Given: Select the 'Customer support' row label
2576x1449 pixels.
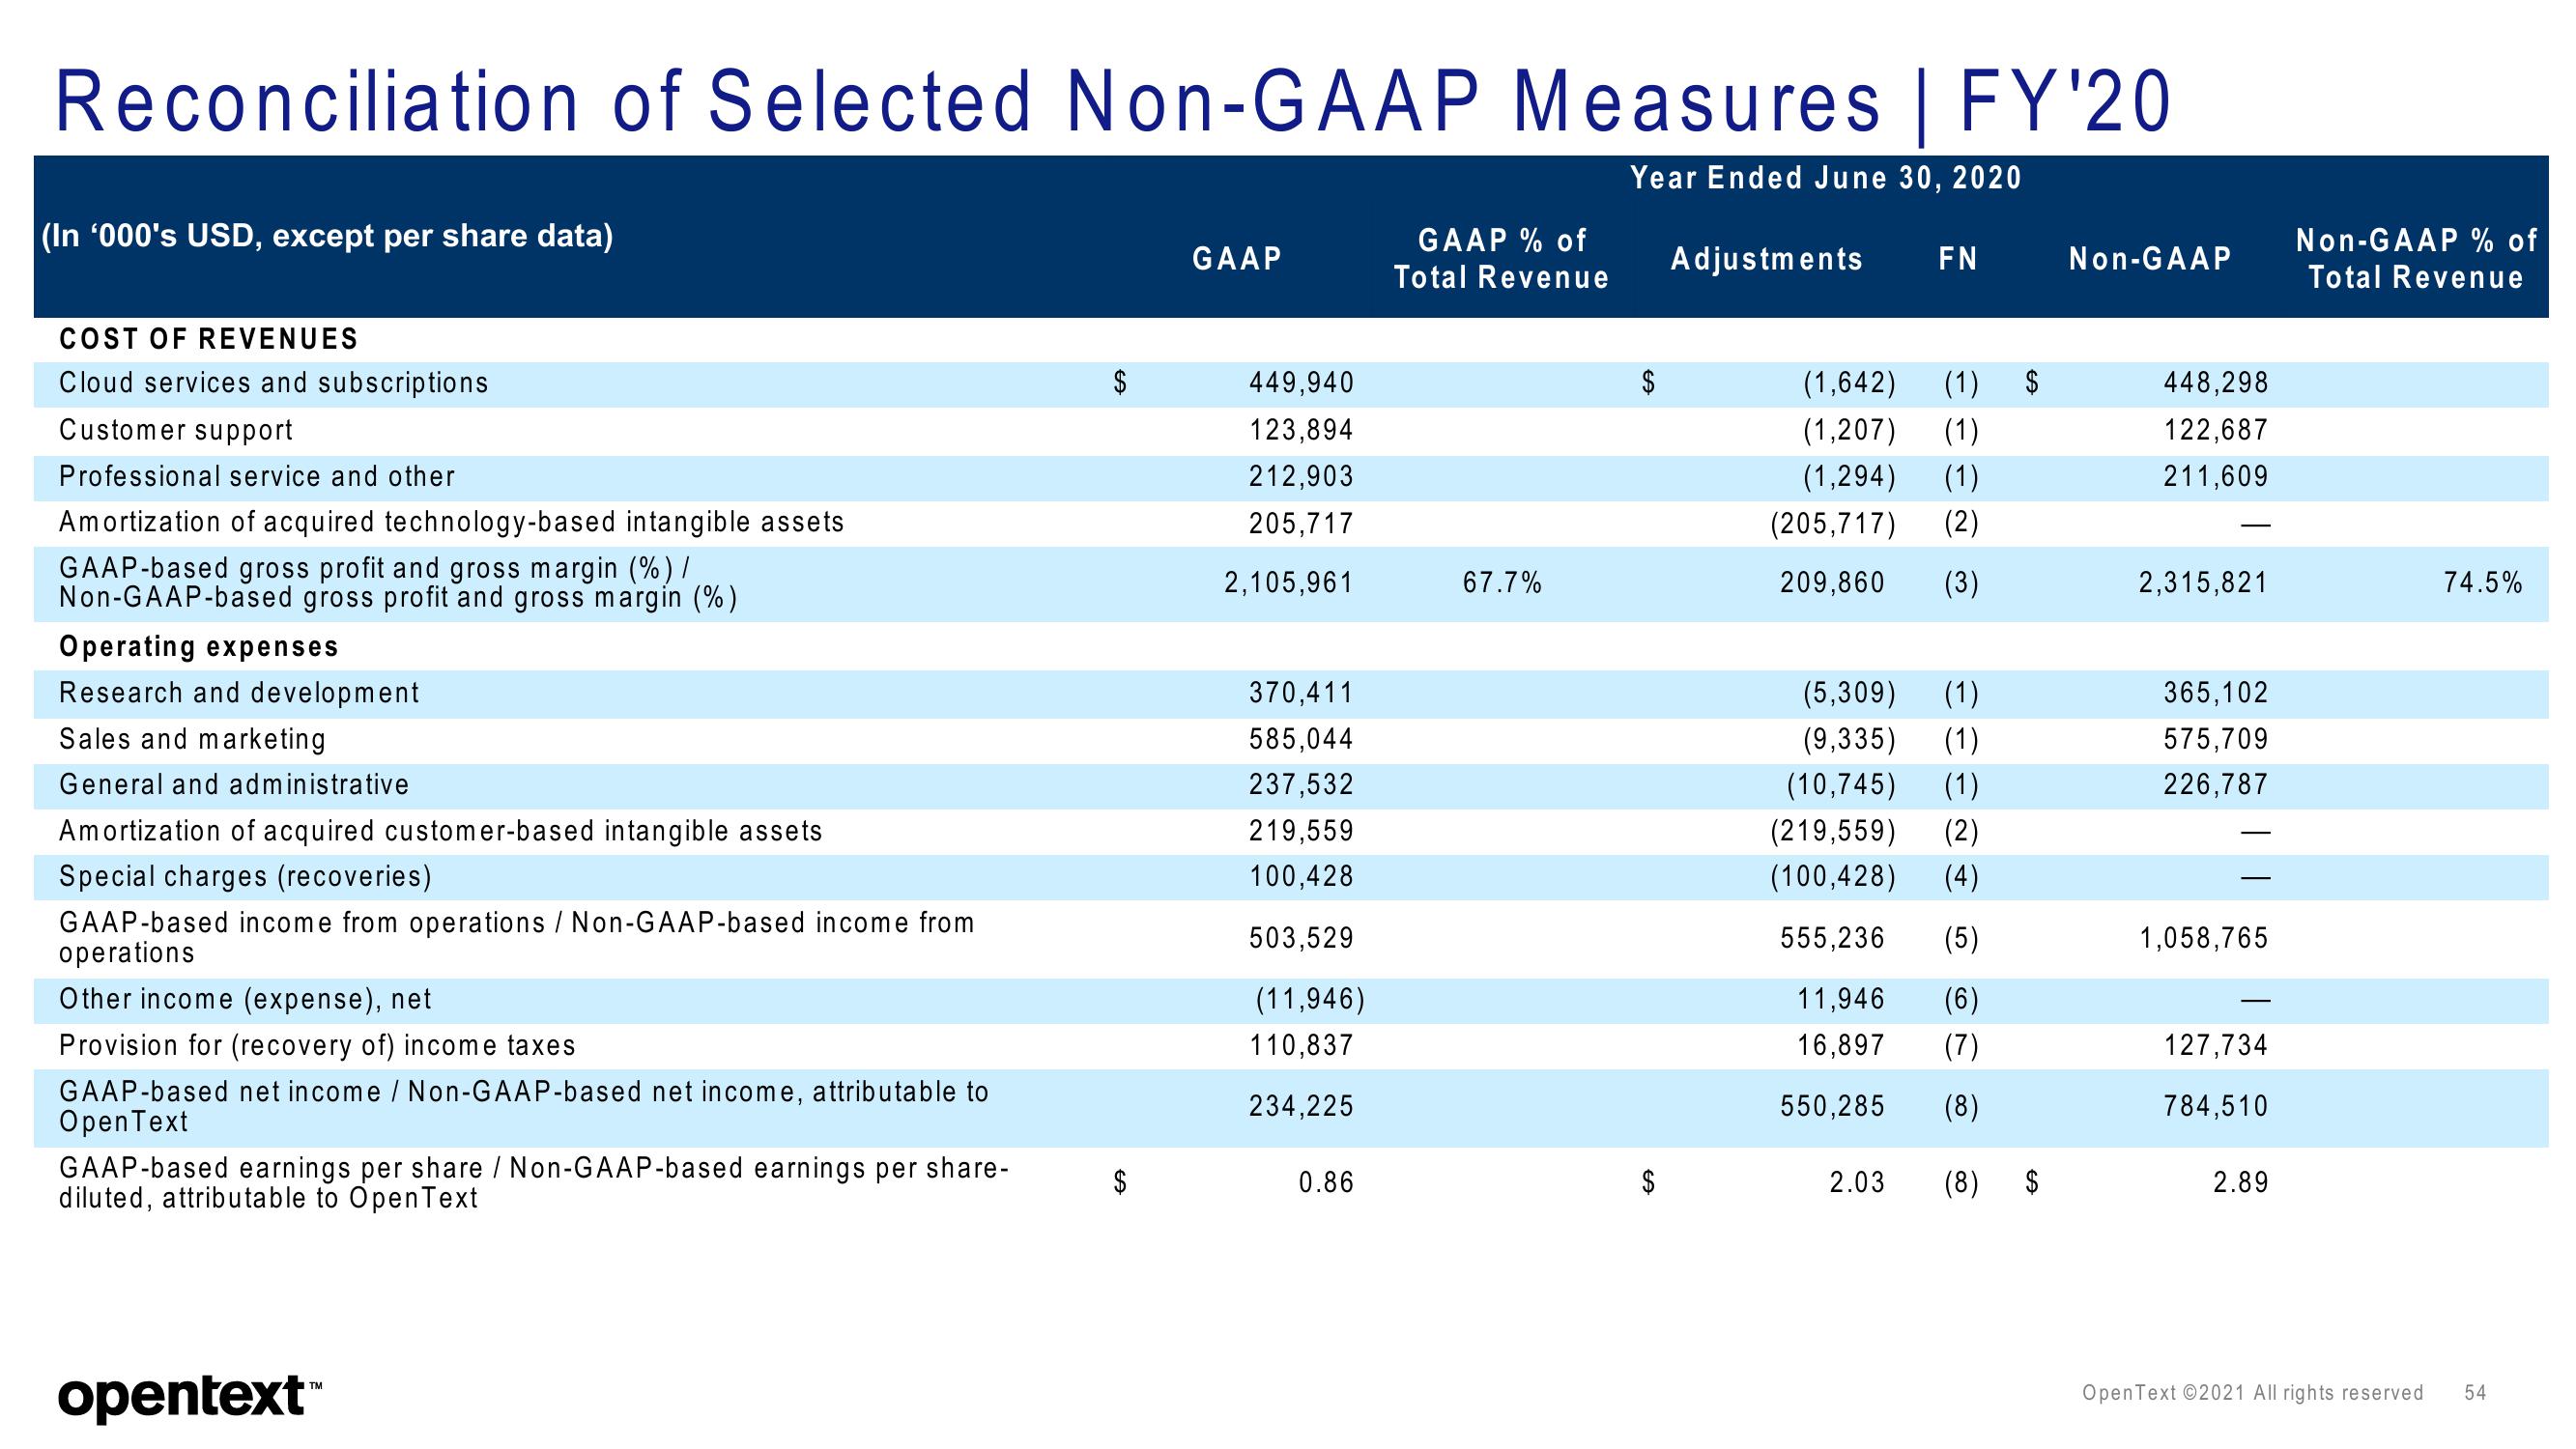Looking at the screenshot, I should pyautogui.click(x=176, y=430).
